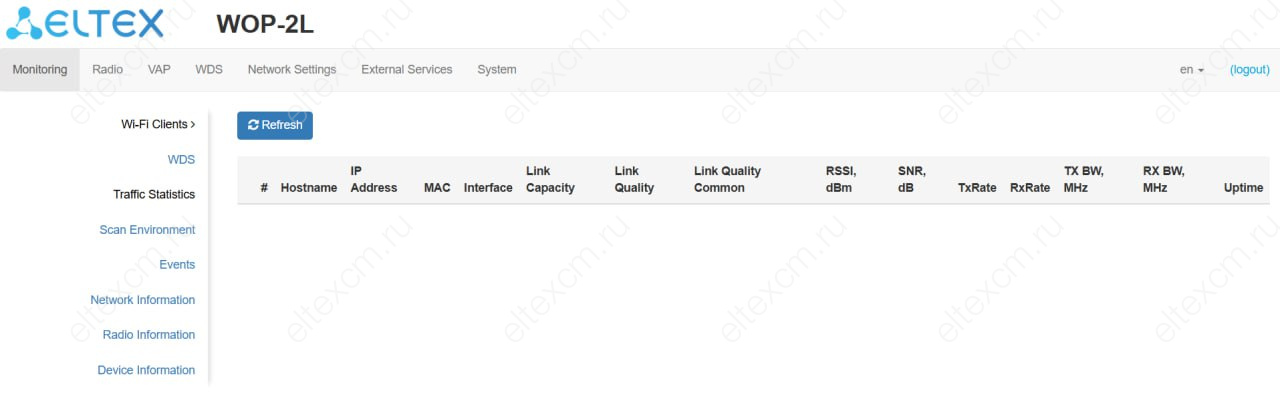Click the Refresh button
The image size is (1280, 407).
click(x=275, y=125)
